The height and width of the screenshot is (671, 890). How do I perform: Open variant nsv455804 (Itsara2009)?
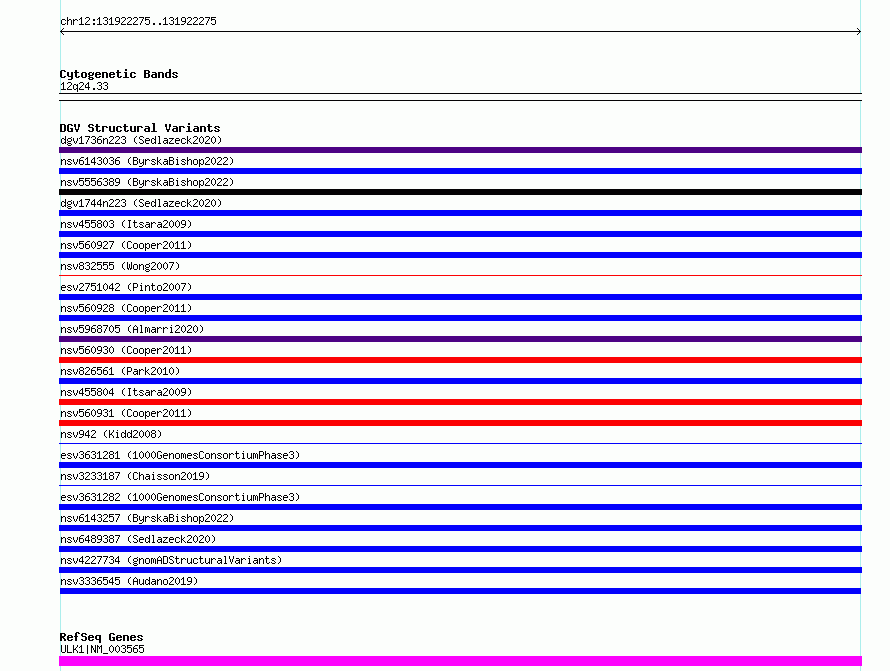click(x=126, y=392)
